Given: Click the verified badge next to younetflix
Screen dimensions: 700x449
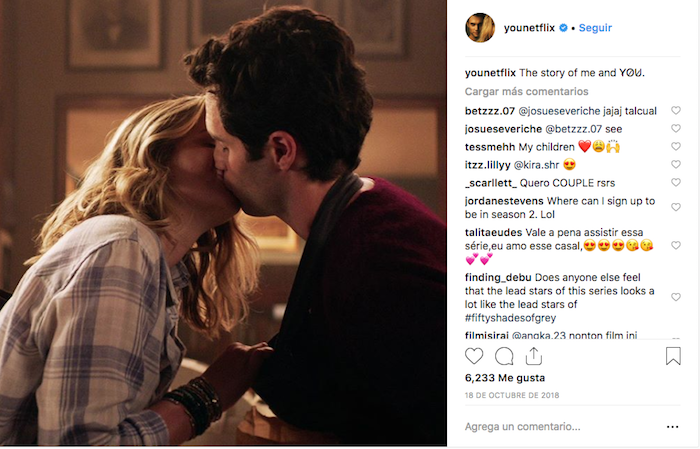Looking at the screenshot, I should [x=563, y=28].
